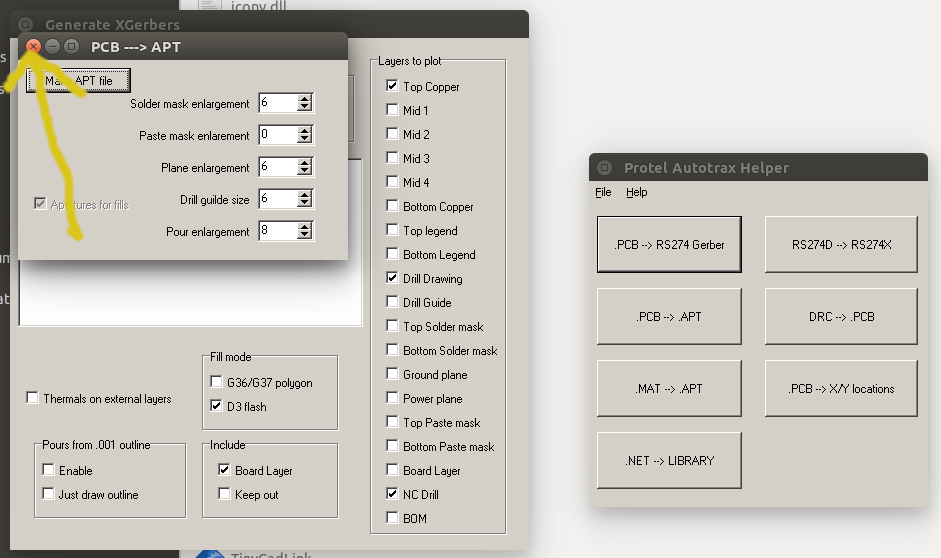Increase Solder mask enlargement value
The height and width of the screenshot is (558, 941).
[x=305, y=98]
